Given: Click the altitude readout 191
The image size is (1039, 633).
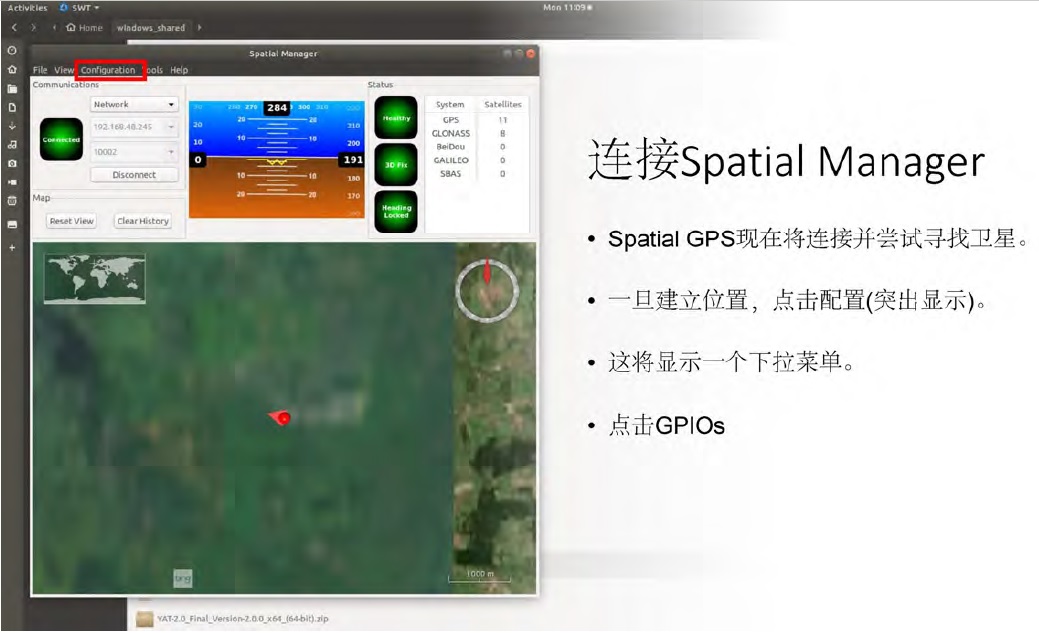Looking at the screenshot, I should point(352,160).
